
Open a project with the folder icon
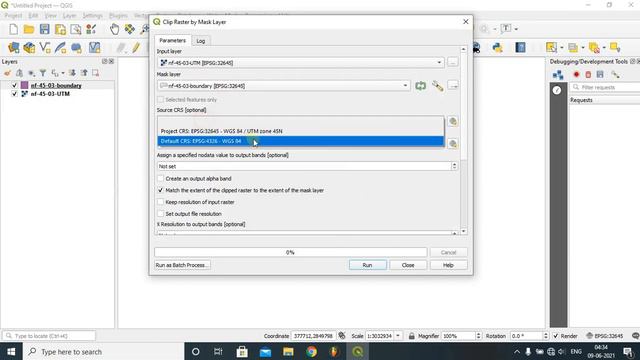point(29,29)
